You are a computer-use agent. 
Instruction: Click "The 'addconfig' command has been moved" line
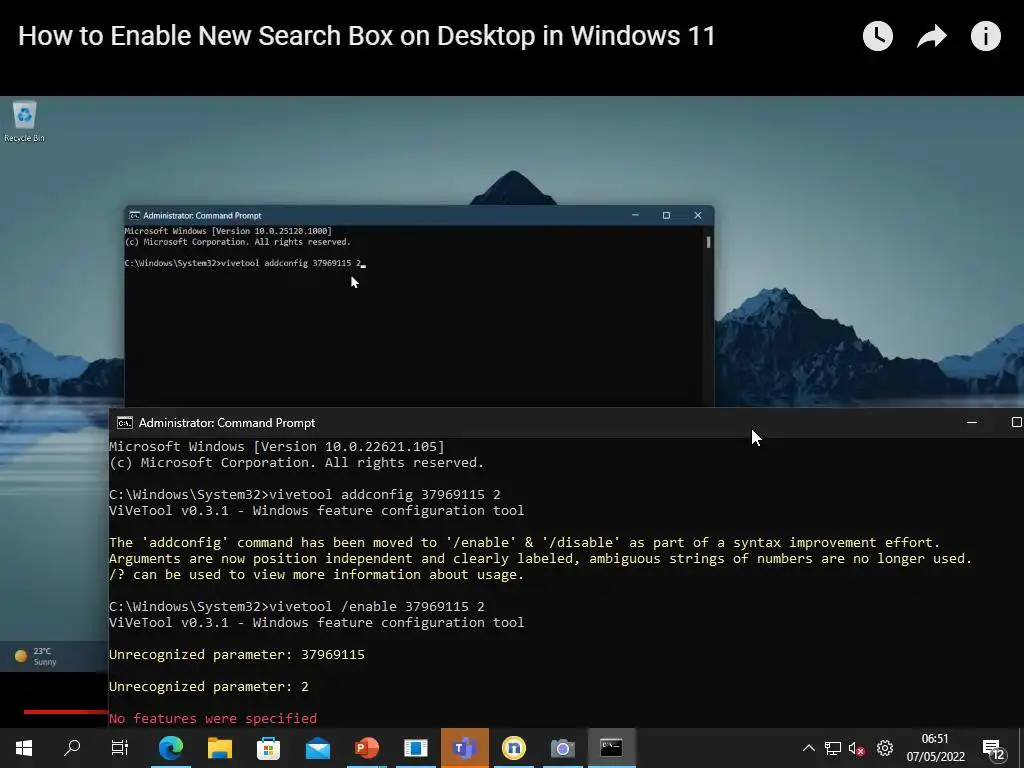[524, 543]
